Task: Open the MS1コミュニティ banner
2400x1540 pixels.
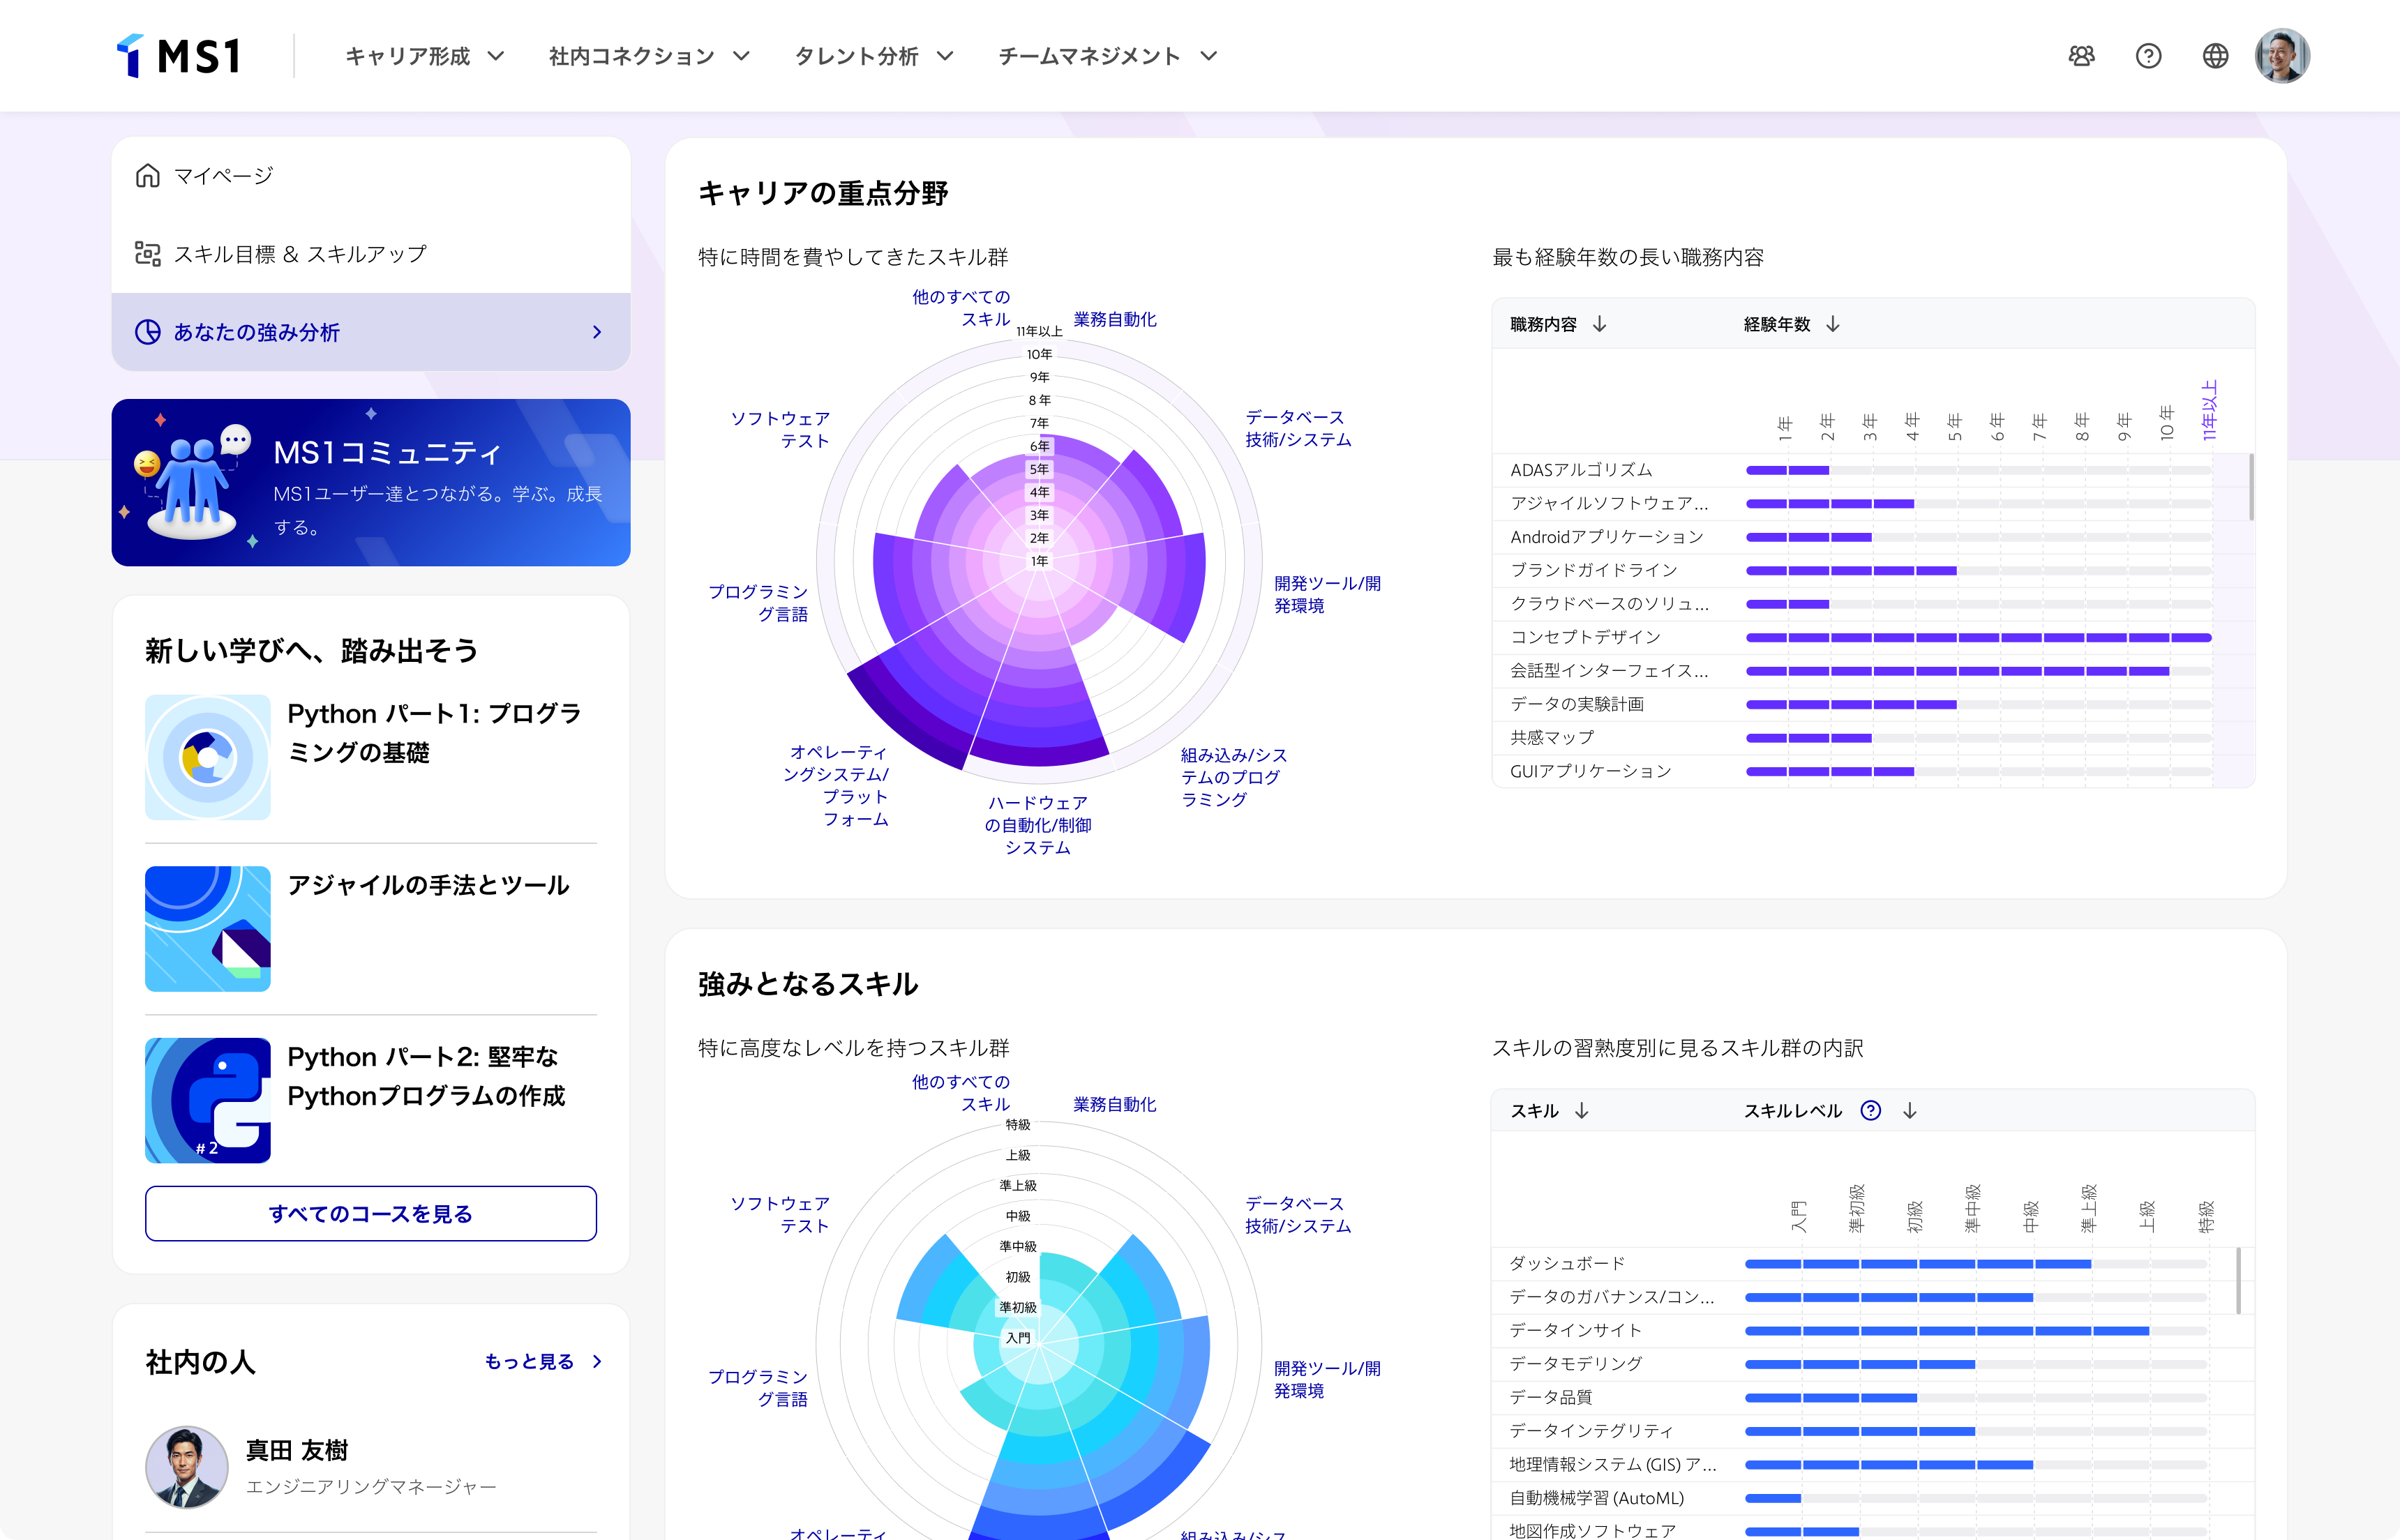Action: point(371,483)
